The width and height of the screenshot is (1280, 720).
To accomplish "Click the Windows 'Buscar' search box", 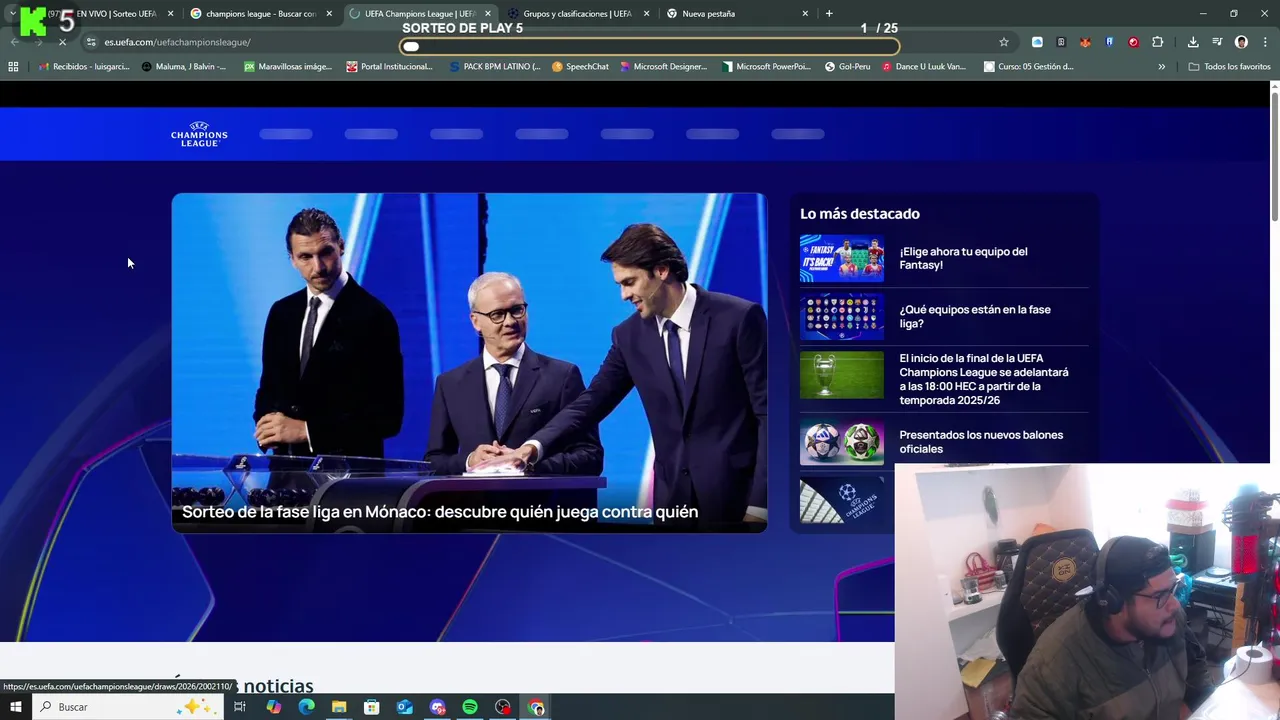I will pyautogui.click(x=128, y=707).
